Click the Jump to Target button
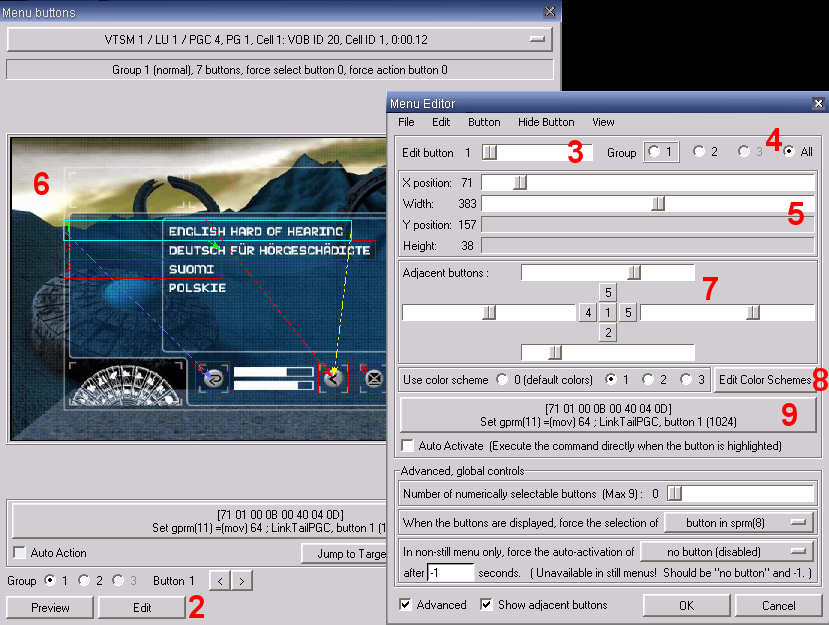The width and height of the screenshot is (829, 625). (344, 554)
